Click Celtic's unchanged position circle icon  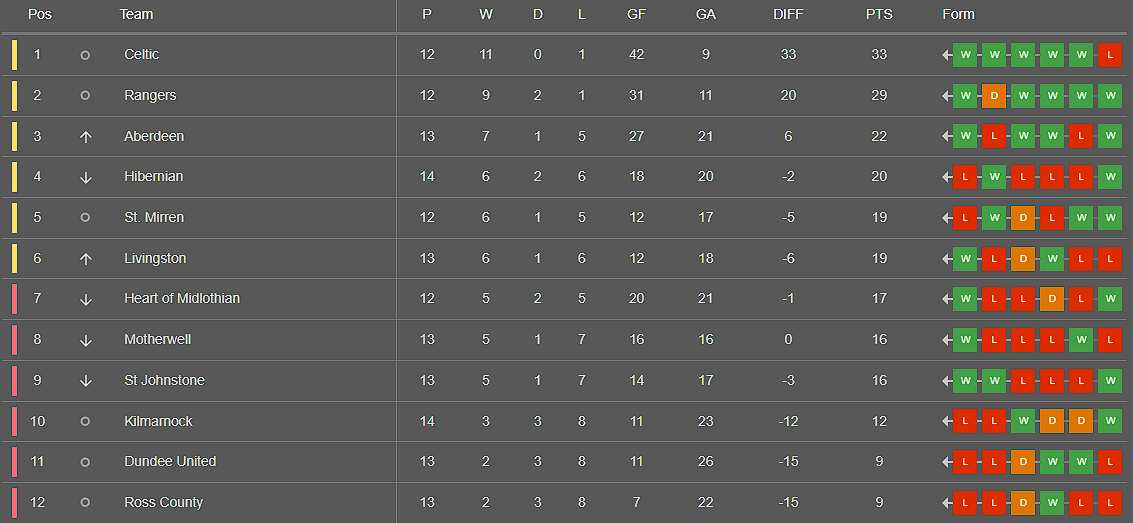click(85, 55)
